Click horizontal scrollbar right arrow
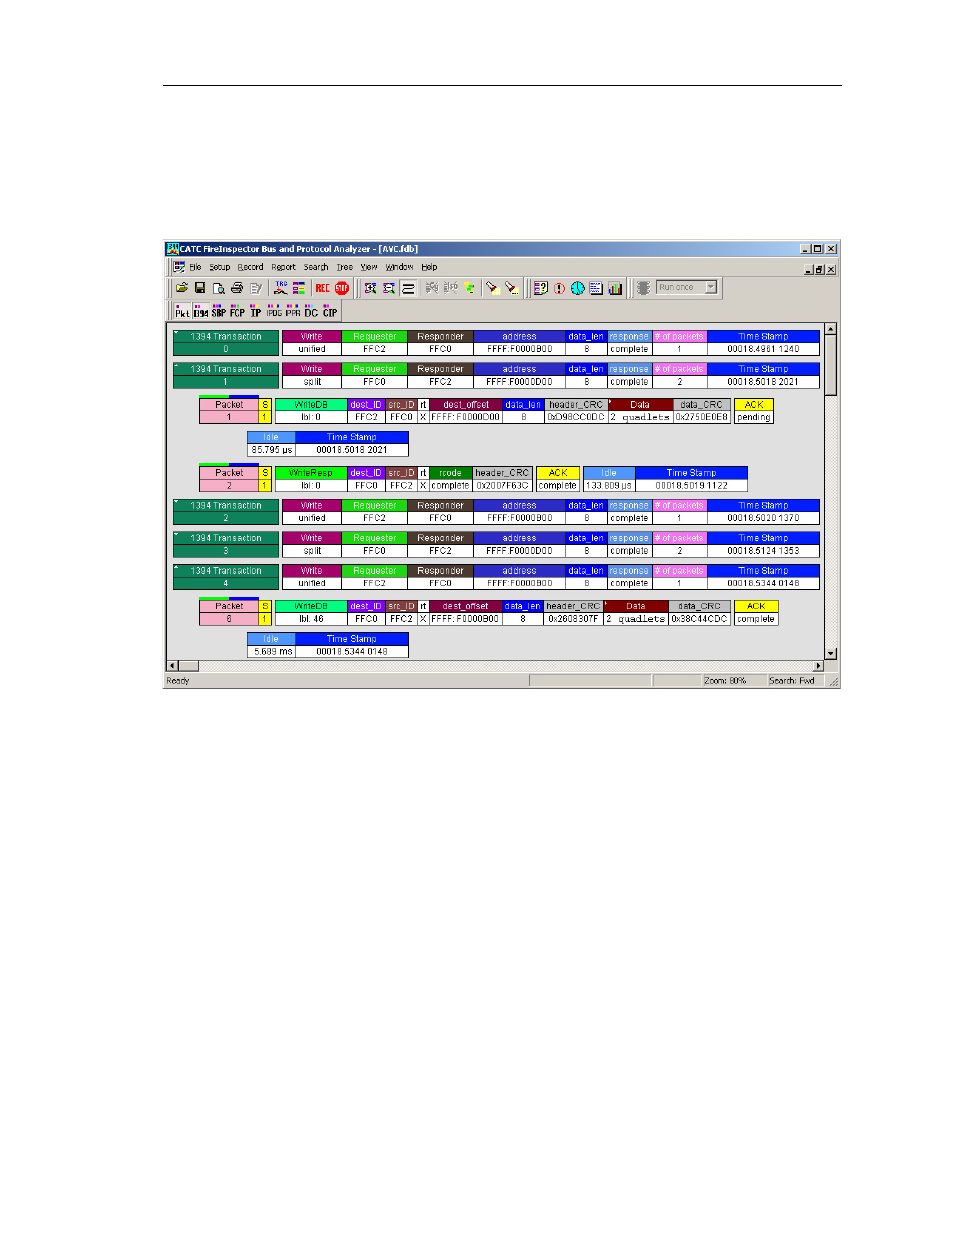The width and height of the screenshot is (954, 1235). coord(819,666)
